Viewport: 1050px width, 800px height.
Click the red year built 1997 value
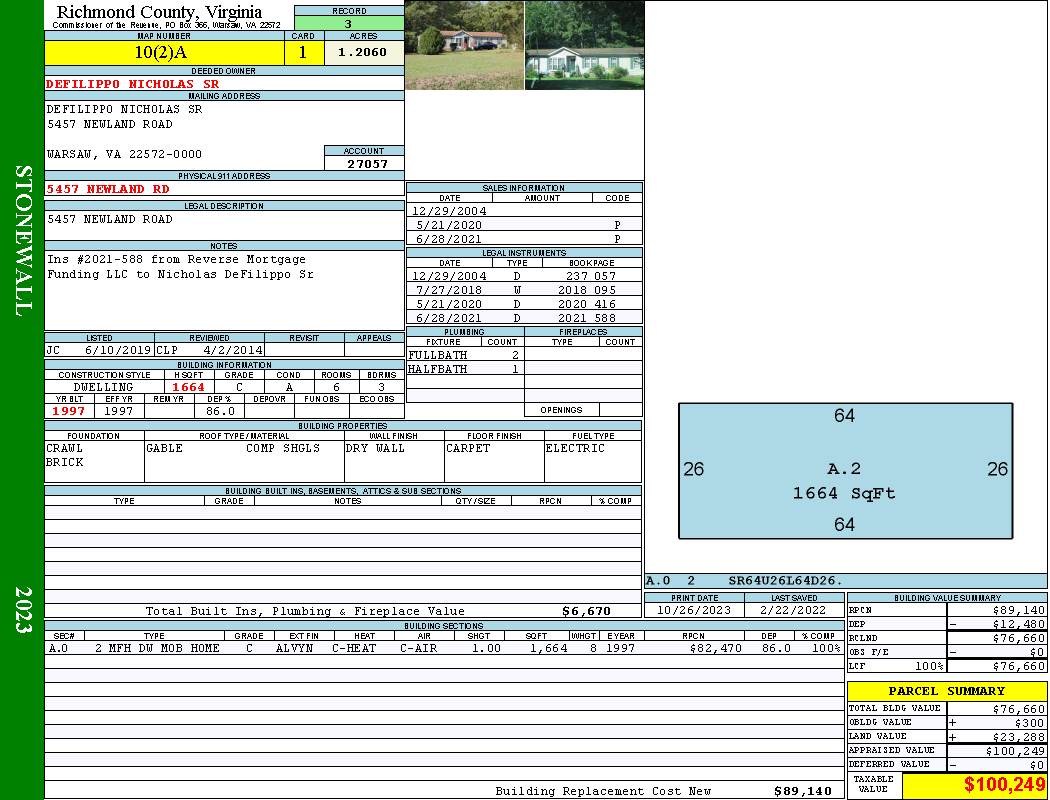[69, 411]
